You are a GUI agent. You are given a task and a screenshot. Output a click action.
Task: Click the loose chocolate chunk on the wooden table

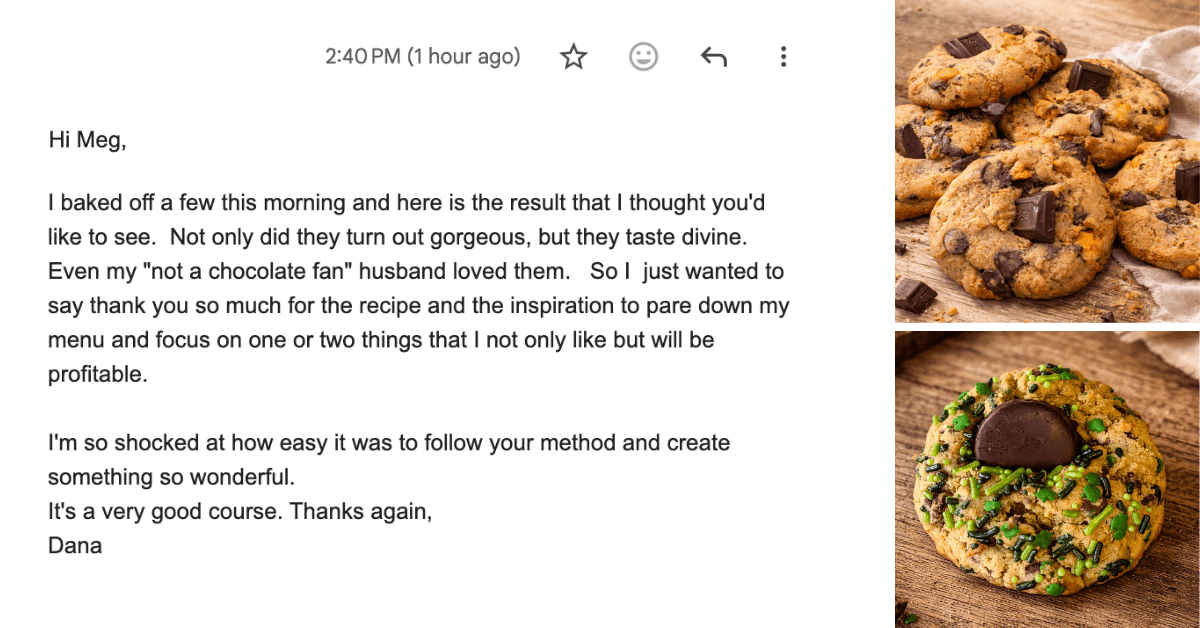click(x=915, y=295)
